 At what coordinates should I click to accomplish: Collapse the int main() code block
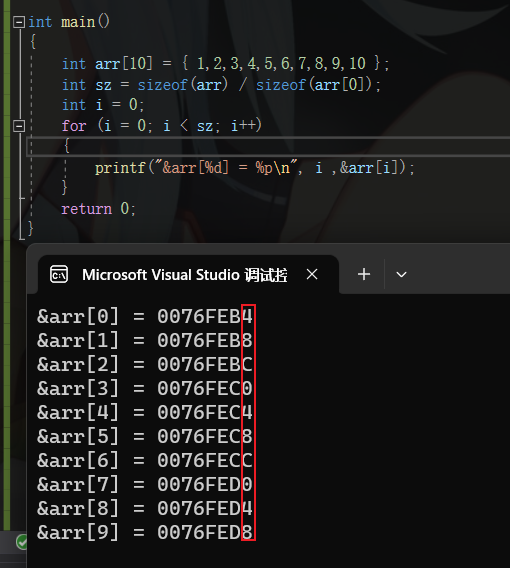coord(19,22)
